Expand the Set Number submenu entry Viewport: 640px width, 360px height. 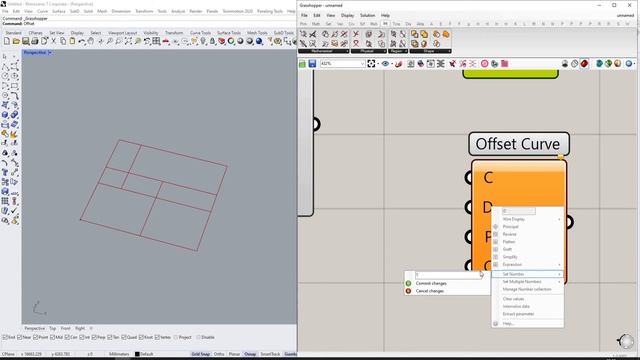pyautogui.click(x=527, y=274)
